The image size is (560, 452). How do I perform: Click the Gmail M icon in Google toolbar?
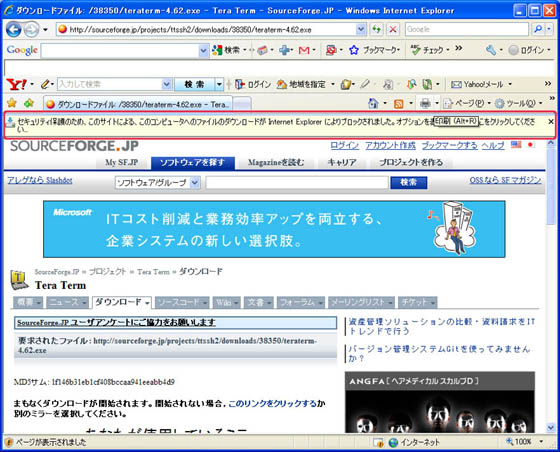(x=304, y=50)
